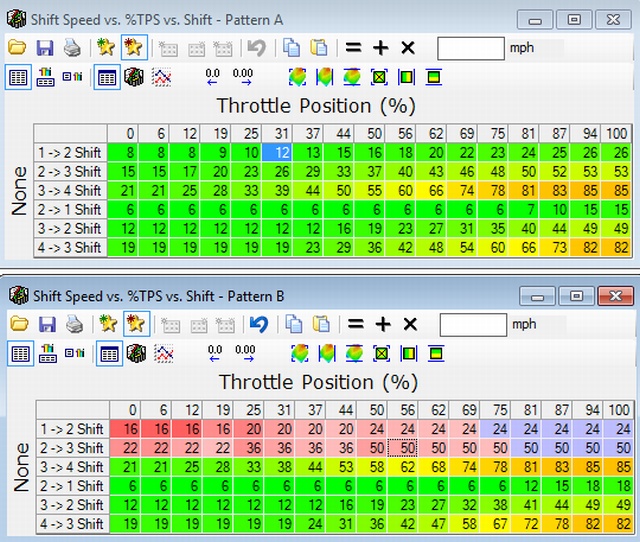The image size is (640, 542).
Task: Print the Pattern A shift table
Action: [72, 47]
